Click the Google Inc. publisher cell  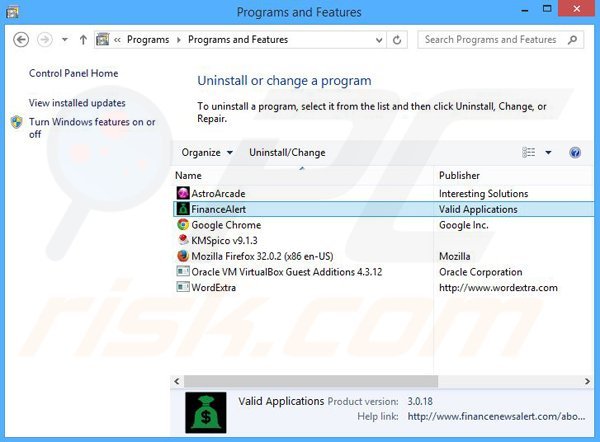click(x=463, y=225)
